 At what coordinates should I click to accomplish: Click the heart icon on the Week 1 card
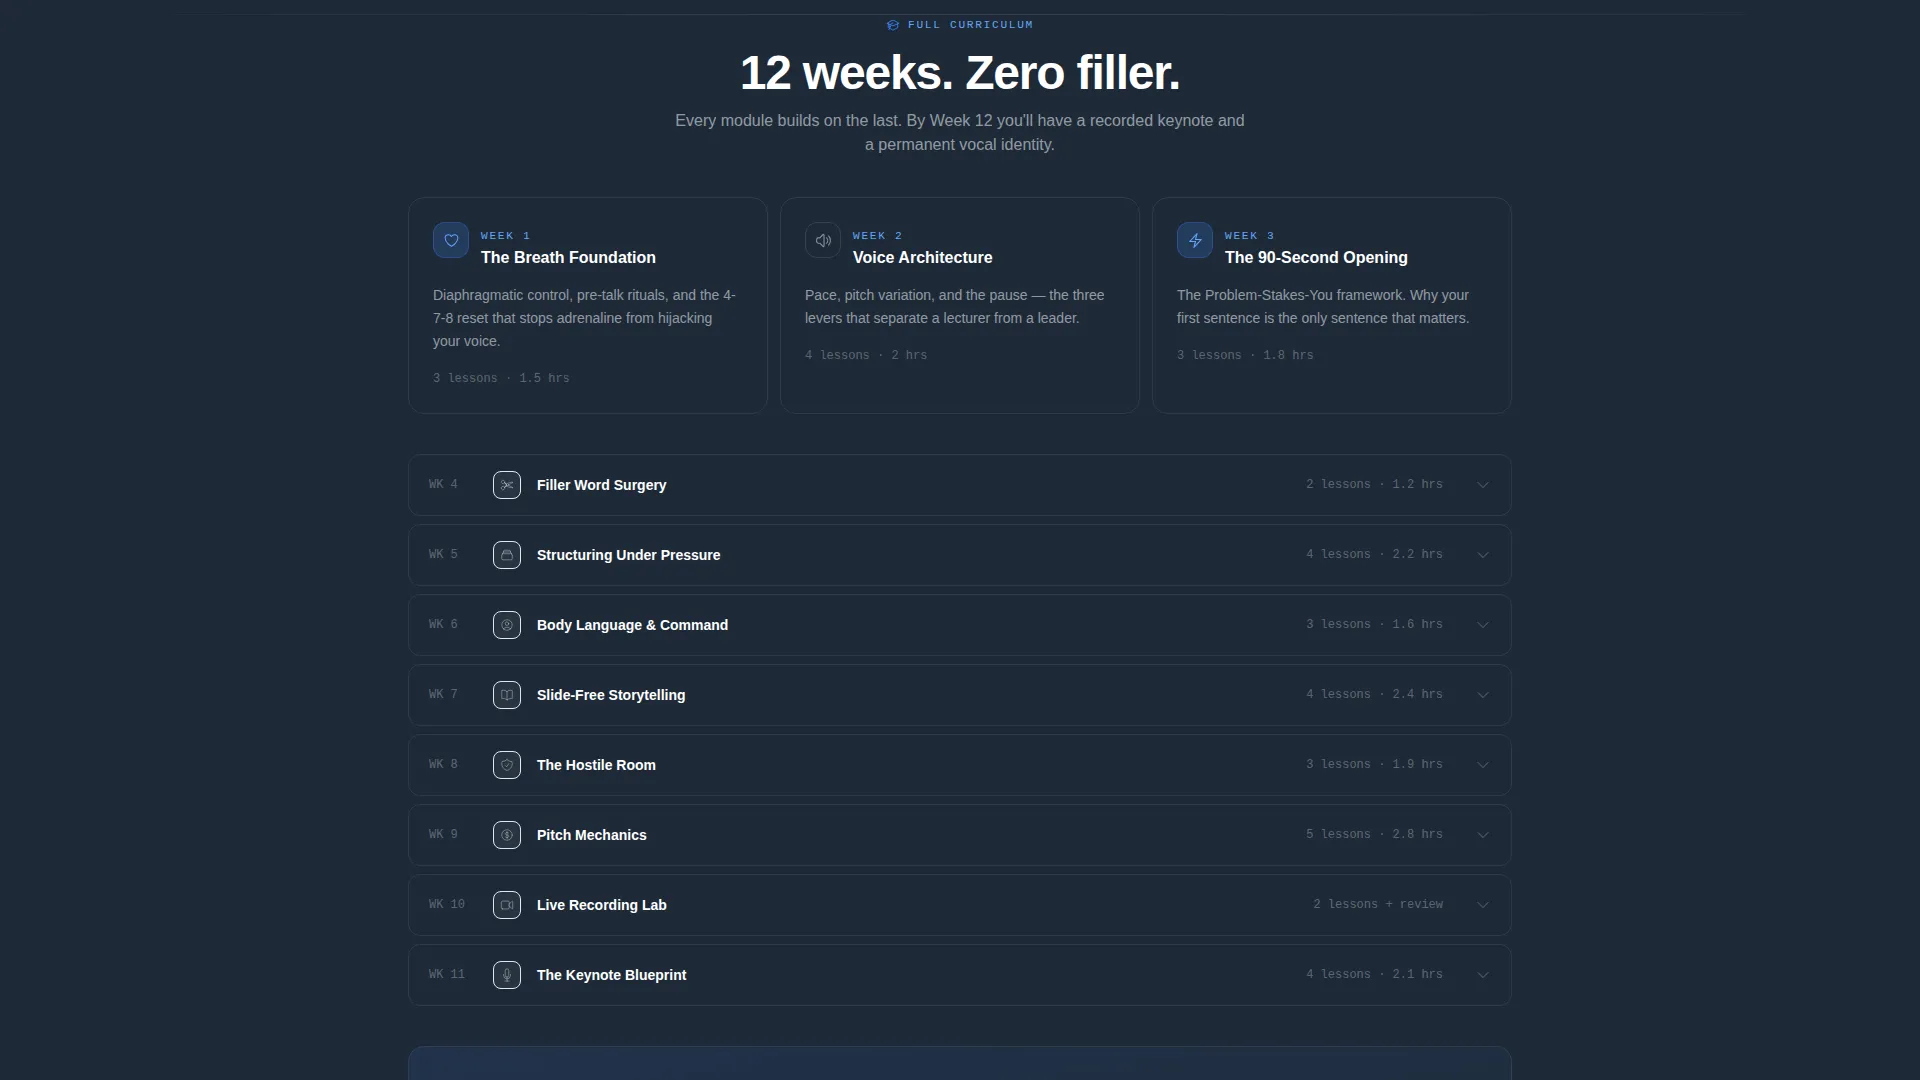click(451, 240)
